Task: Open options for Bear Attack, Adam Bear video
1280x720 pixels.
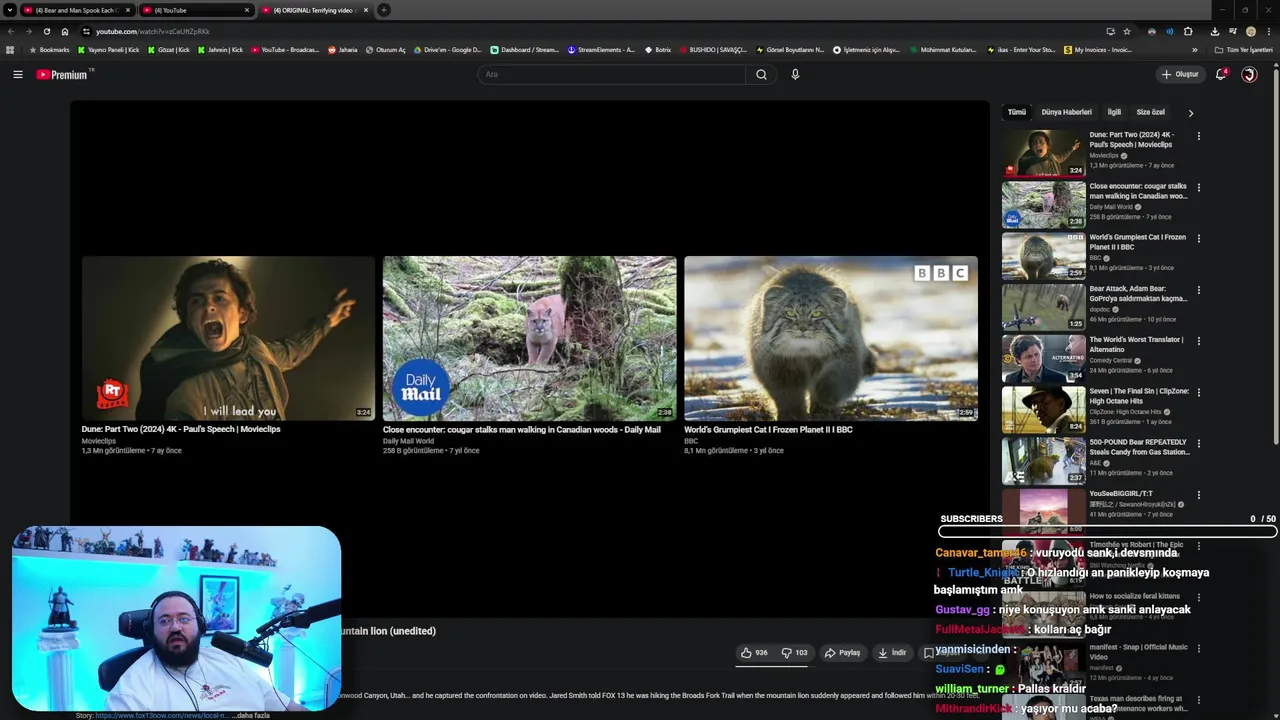Action: [1199, 290]
